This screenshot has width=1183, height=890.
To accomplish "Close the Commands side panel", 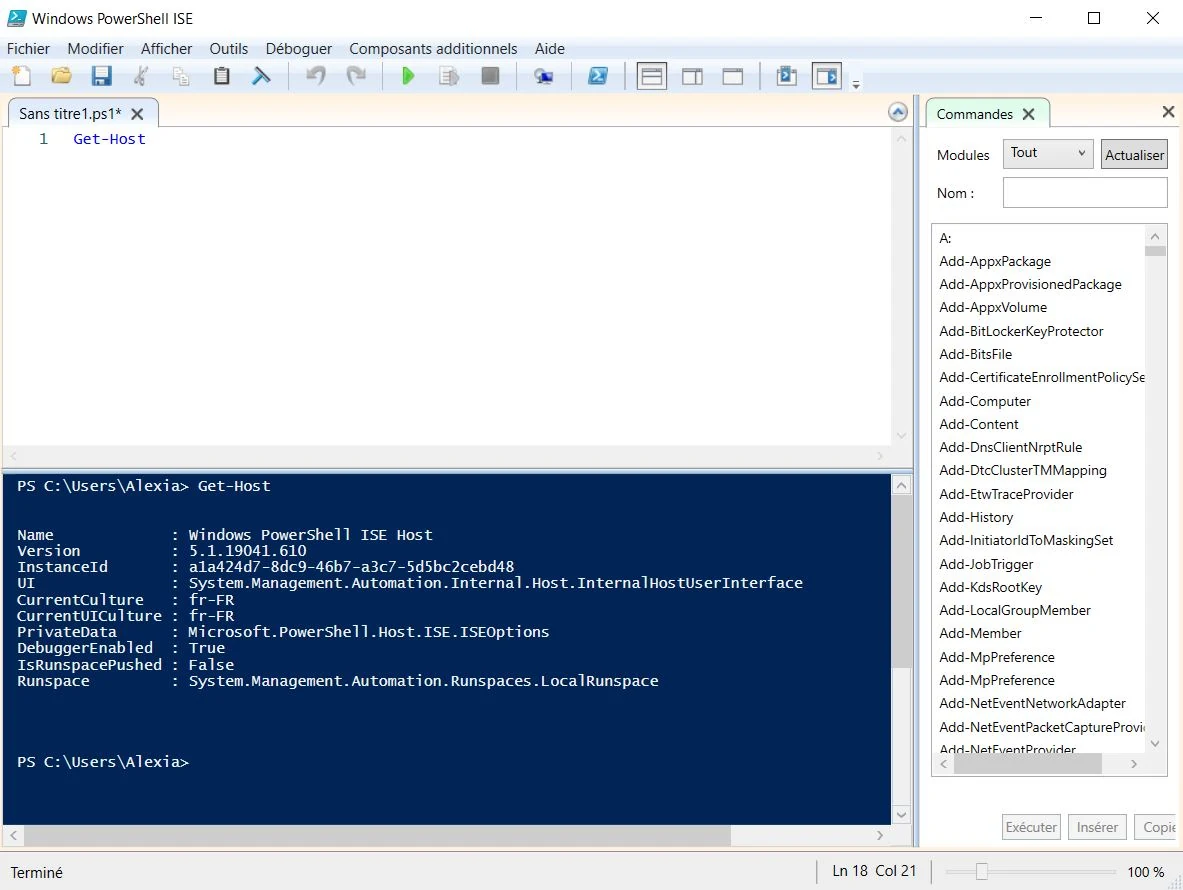I will [1168, 112].
